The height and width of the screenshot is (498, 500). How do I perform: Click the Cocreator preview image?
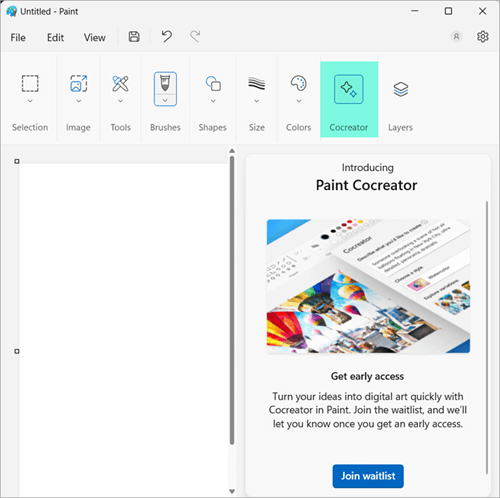point(368,286)
